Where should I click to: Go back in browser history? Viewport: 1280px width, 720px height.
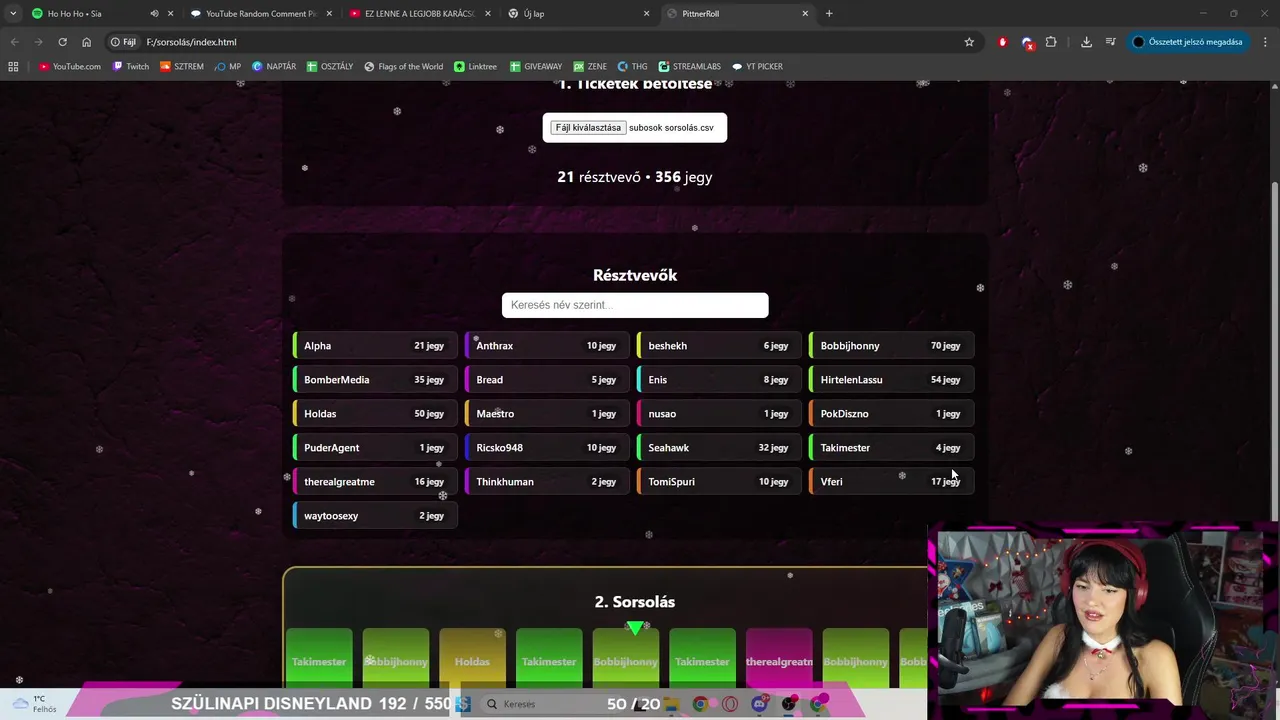point(14,42)
